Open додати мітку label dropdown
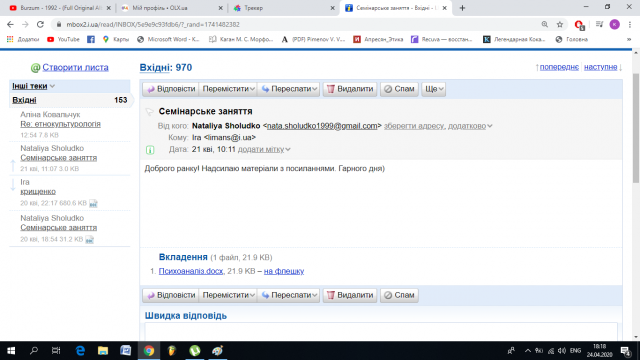The height and width of the screenshot is (360, 640). pyautogui.click(x=264, y=149)
